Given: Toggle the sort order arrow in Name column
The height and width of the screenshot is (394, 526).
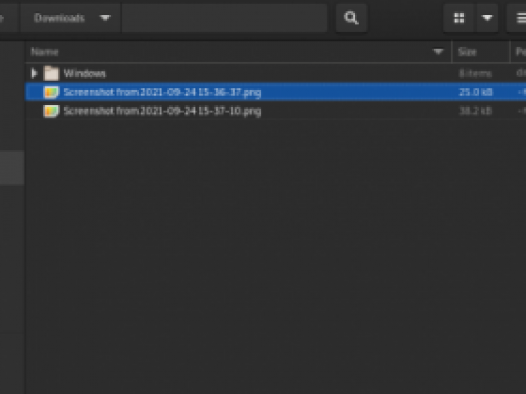Looking at the screenshot, I should 438,52.
